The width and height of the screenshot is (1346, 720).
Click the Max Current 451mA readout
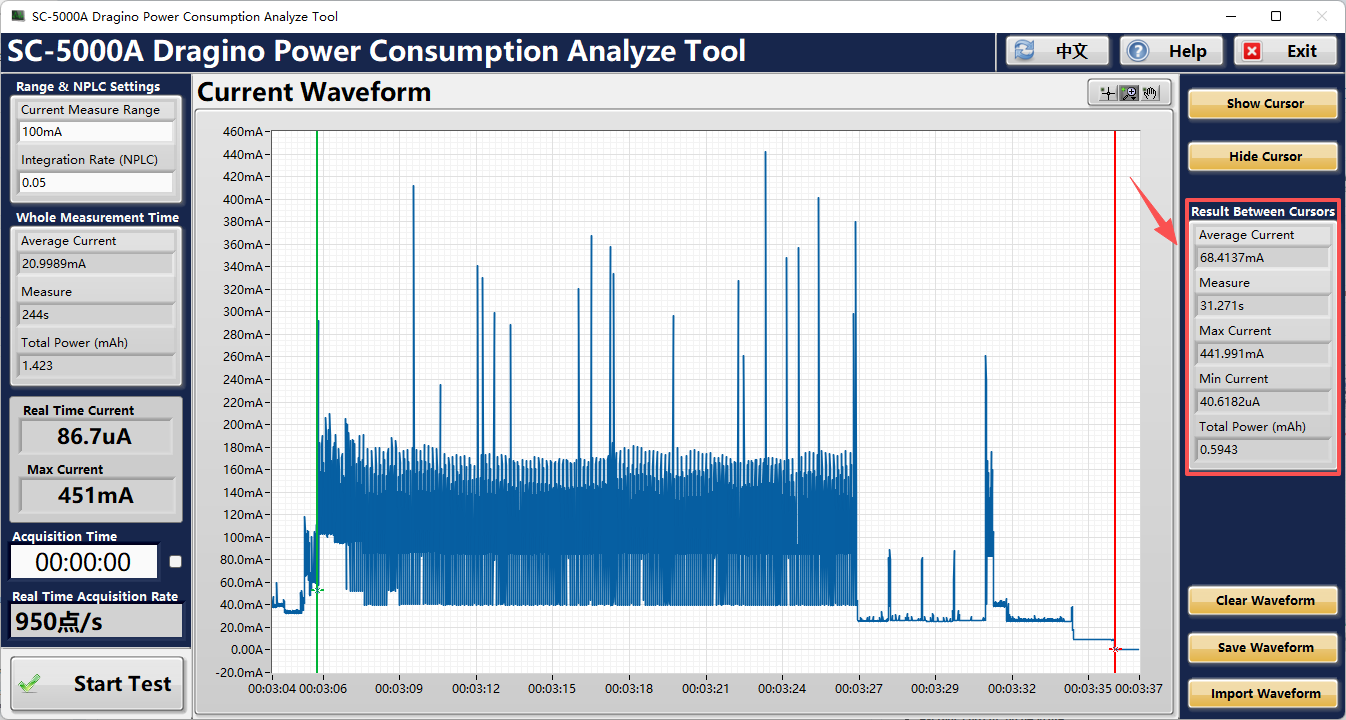[x=96, y=496]
